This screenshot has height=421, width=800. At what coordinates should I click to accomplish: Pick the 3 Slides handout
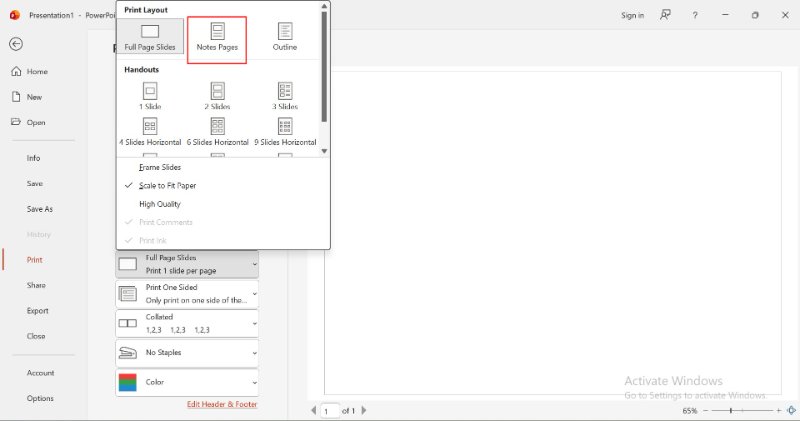[285, 96]
